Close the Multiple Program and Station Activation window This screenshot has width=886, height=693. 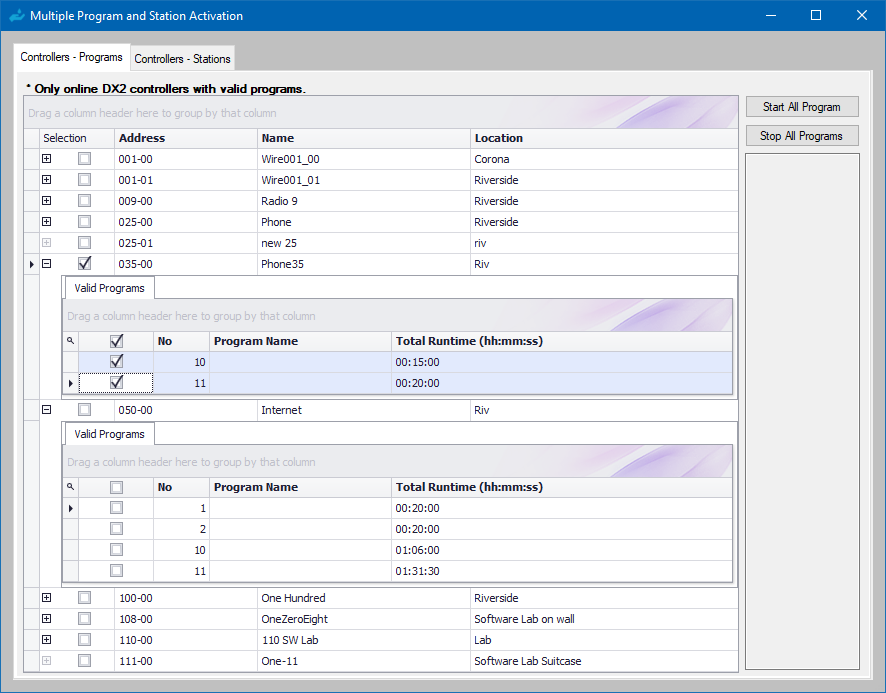(862, 15)
